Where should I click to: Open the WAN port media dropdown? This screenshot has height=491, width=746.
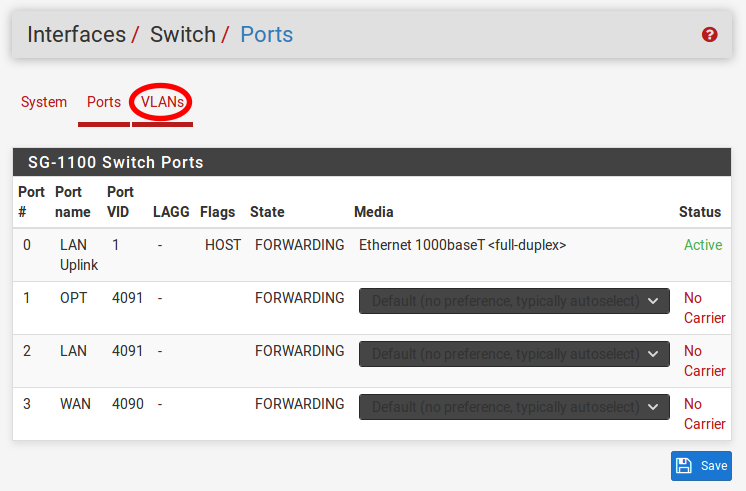(x=514, y=407)
